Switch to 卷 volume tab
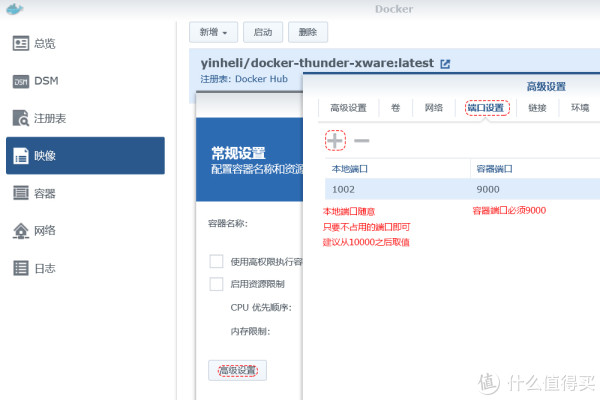The width and height of the screenshot is (600, 400). click(395, 108)
